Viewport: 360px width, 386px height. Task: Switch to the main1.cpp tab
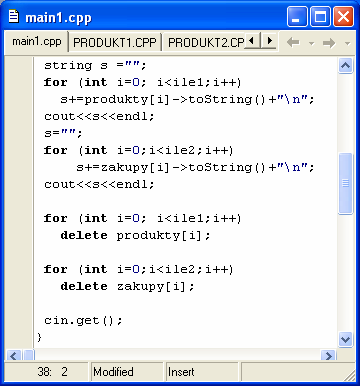[x=37, y=42]
